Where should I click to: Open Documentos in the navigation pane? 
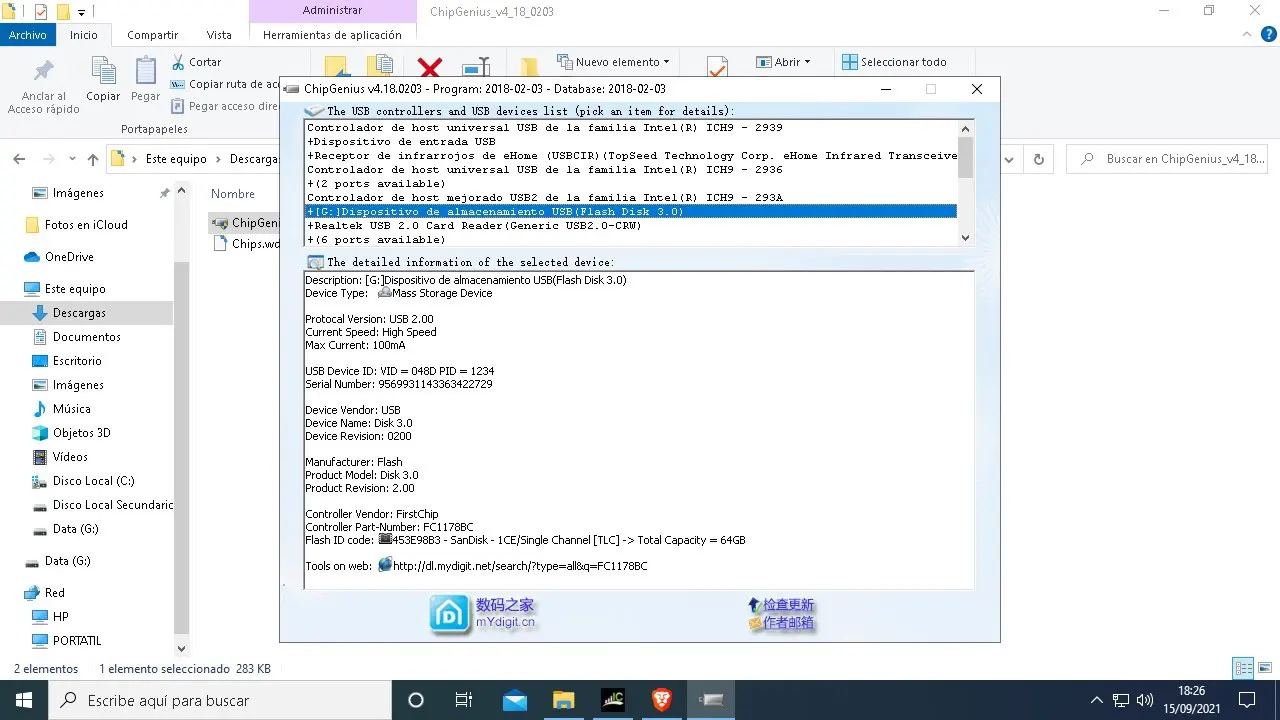(86, 337)
